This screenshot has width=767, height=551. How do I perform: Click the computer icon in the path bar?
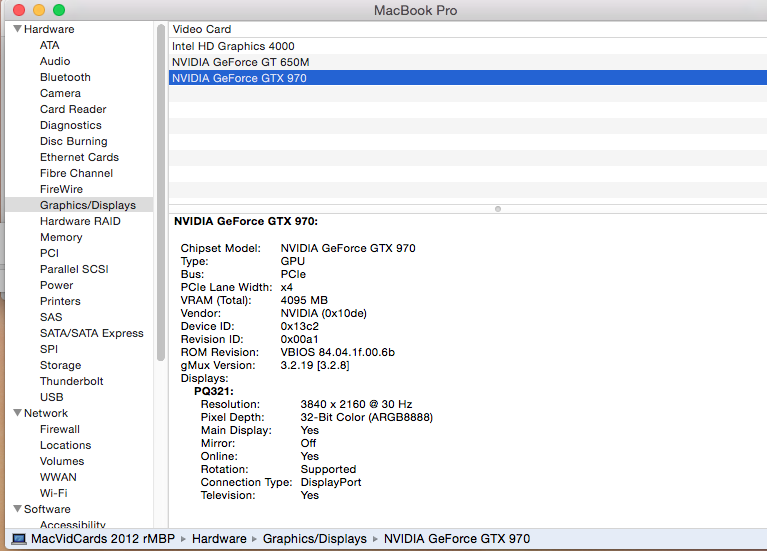[x=19, y=539]
